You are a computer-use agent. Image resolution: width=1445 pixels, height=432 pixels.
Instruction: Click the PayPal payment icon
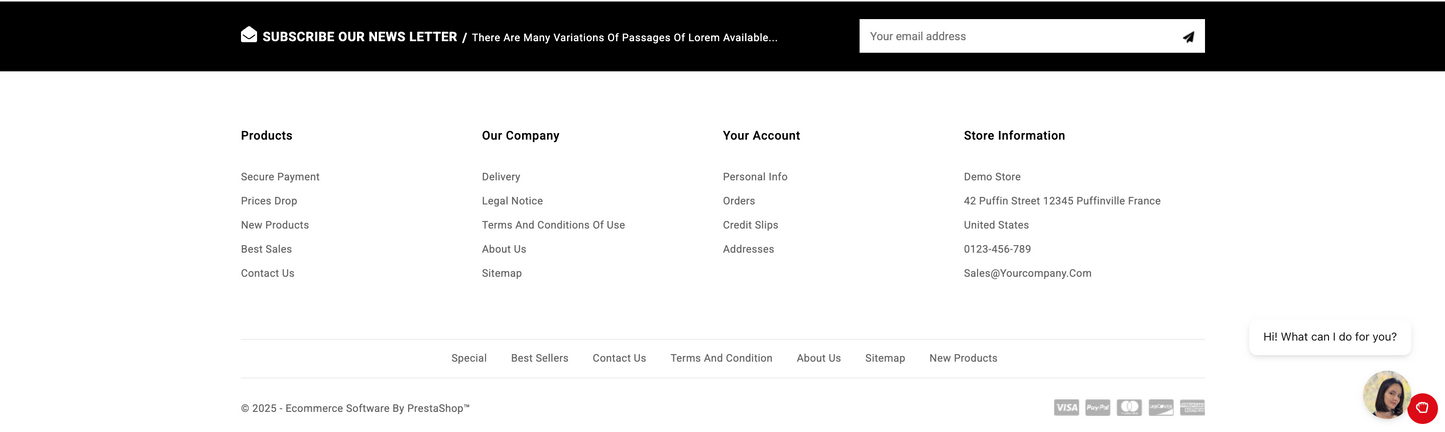point(1098,408)
